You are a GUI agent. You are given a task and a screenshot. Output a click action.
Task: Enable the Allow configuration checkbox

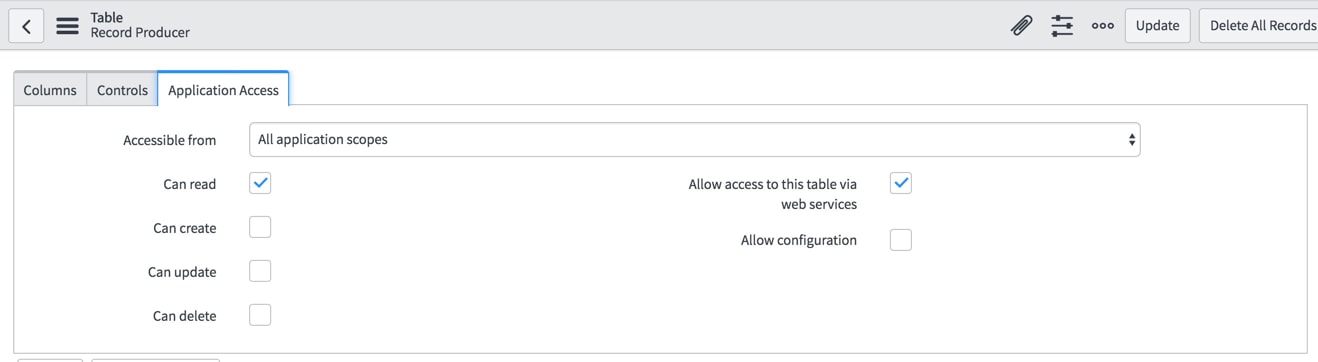point(901,240)
